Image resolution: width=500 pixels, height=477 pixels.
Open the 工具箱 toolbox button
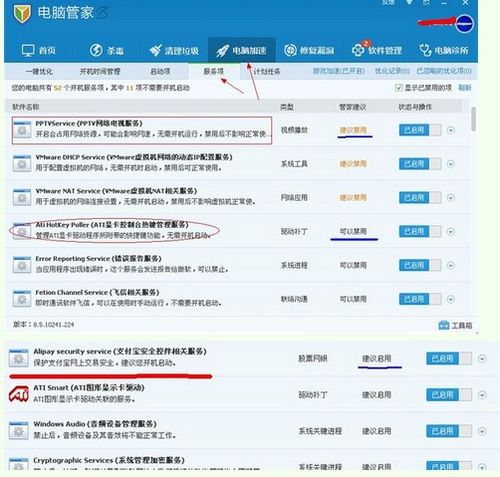point(455,325)
